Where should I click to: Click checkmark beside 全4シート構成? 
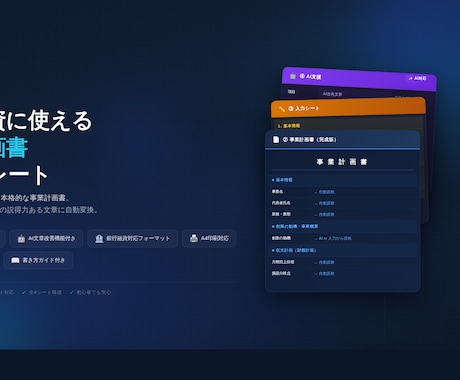pyautogui.click(x=24, y=292)
